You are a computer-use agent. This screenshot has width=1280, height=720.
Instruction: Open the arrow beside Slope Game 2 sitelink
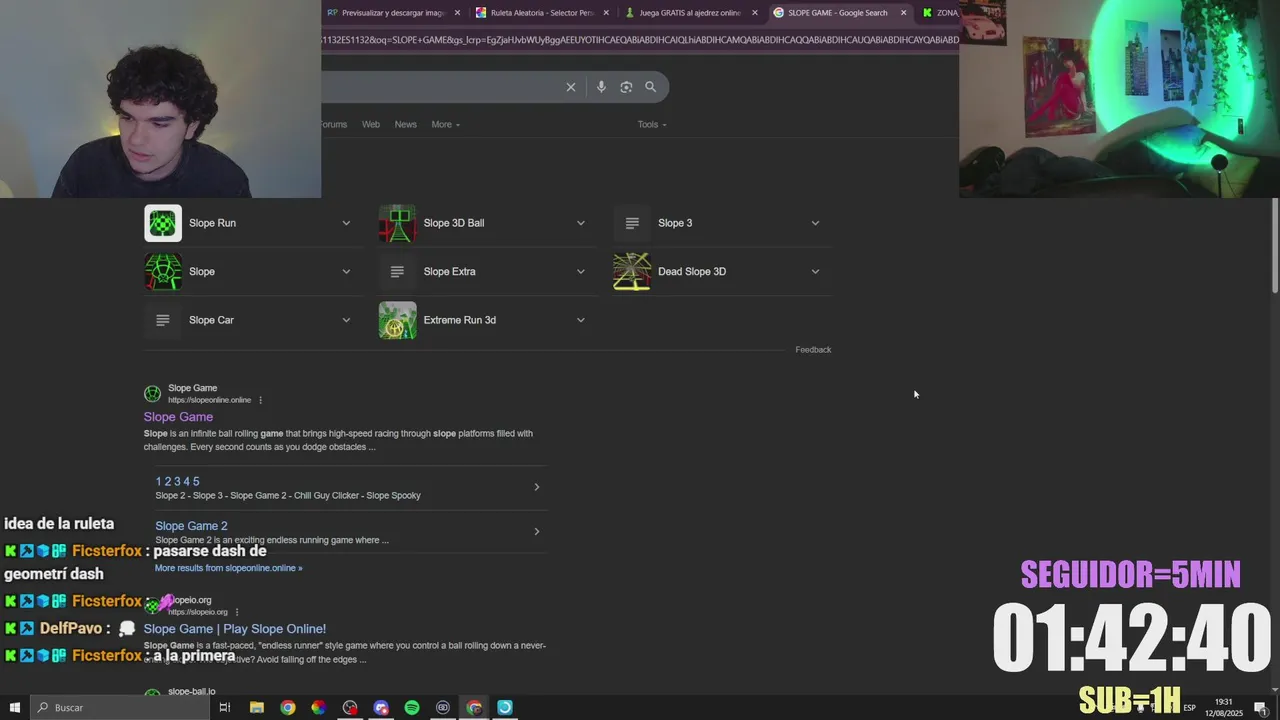(536, 531)
